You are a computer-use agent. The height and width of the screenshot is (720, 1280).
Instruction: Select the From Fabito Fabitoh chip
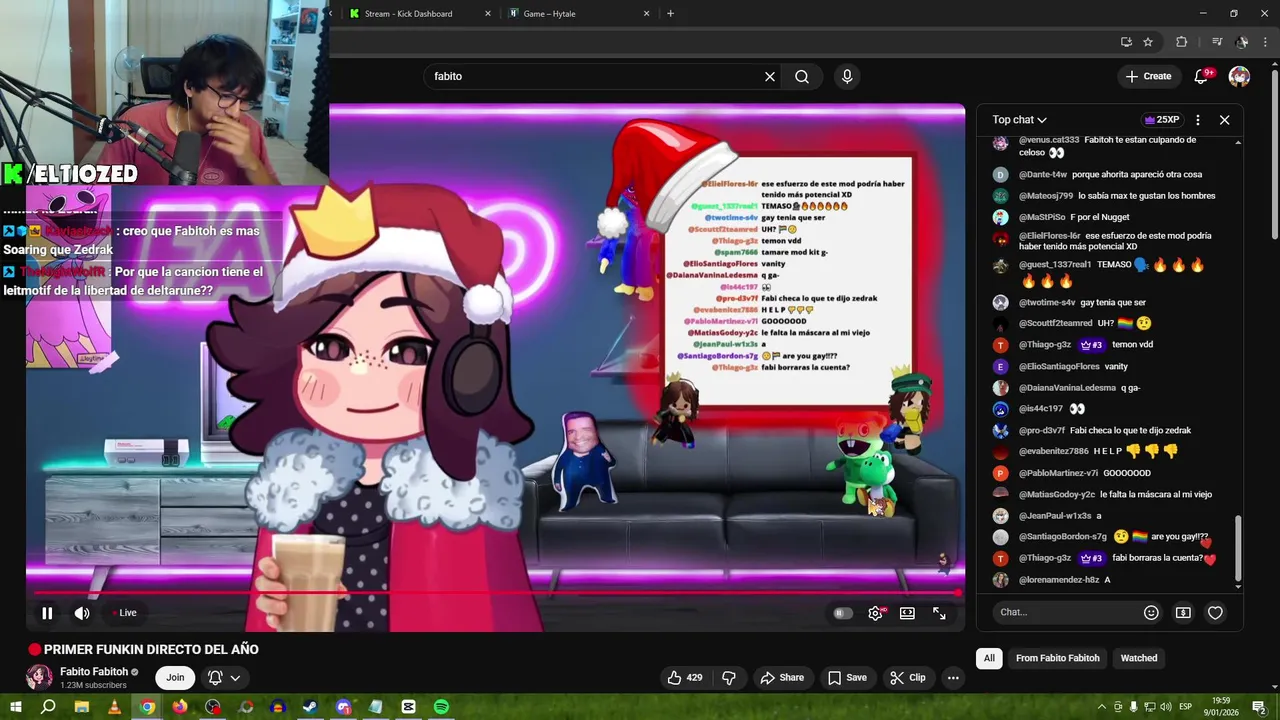pos(1057,658)
